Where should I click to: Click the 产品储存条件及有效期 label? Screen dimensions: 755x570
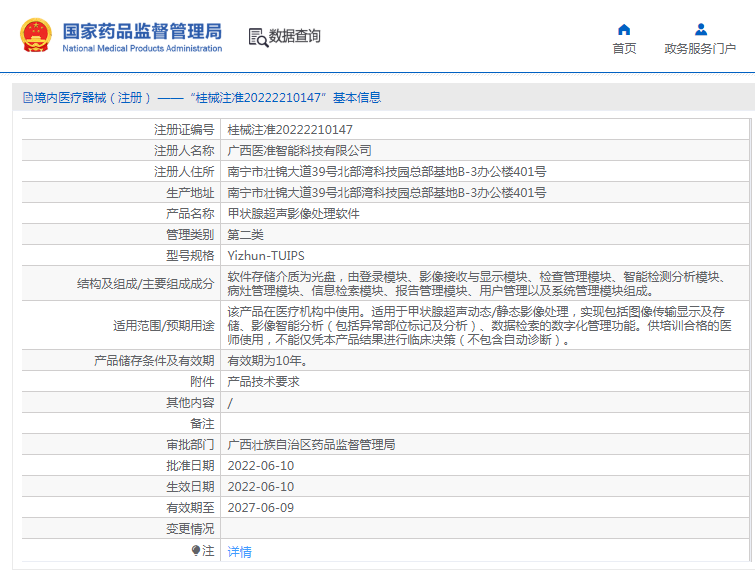(x=154, y=361)
